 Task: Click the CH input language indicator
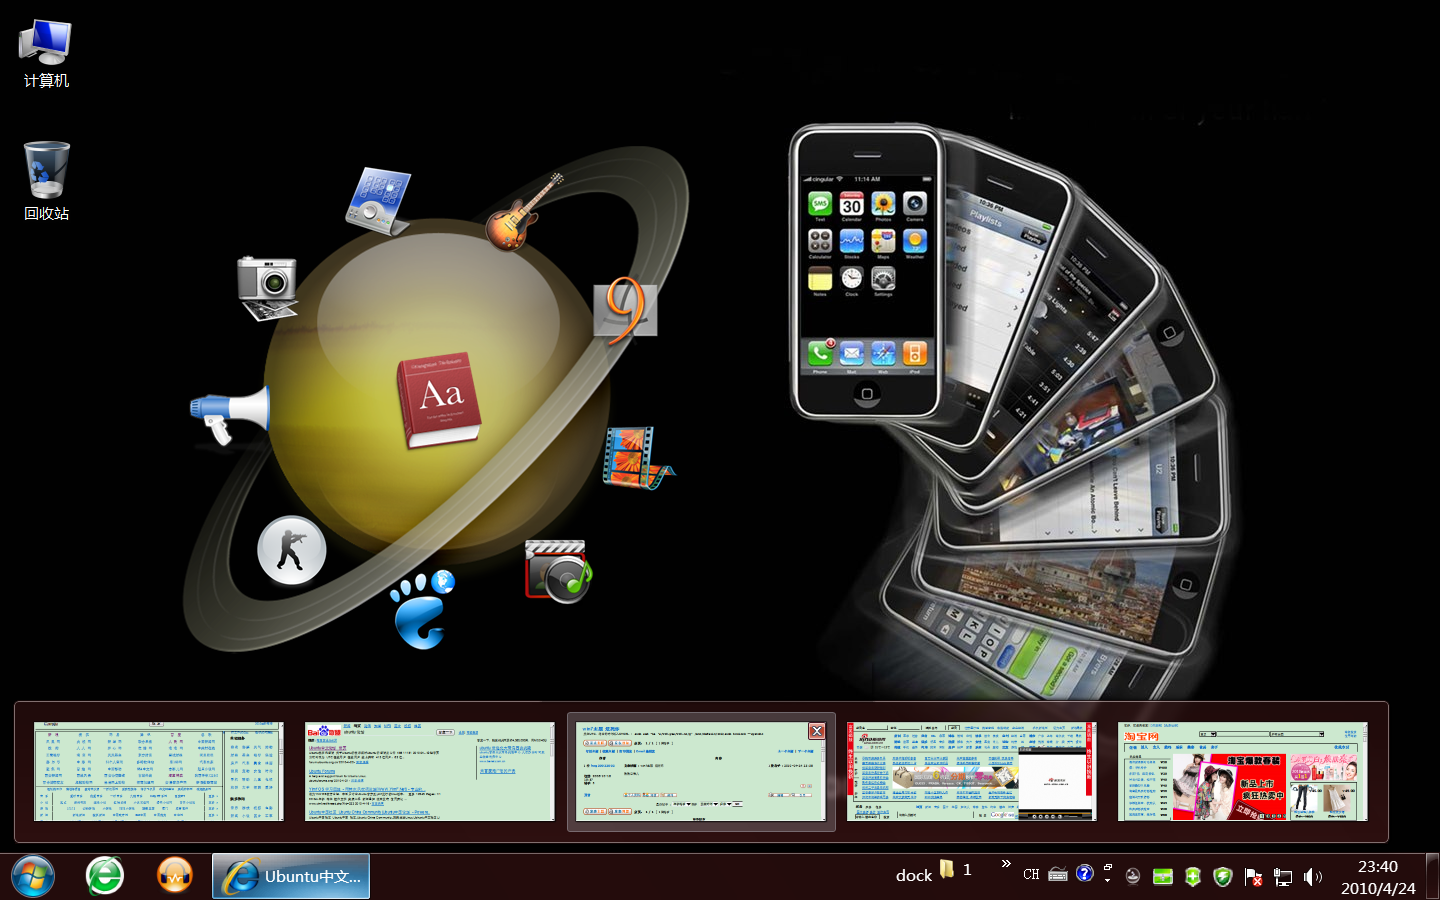tap(1031, 875)
